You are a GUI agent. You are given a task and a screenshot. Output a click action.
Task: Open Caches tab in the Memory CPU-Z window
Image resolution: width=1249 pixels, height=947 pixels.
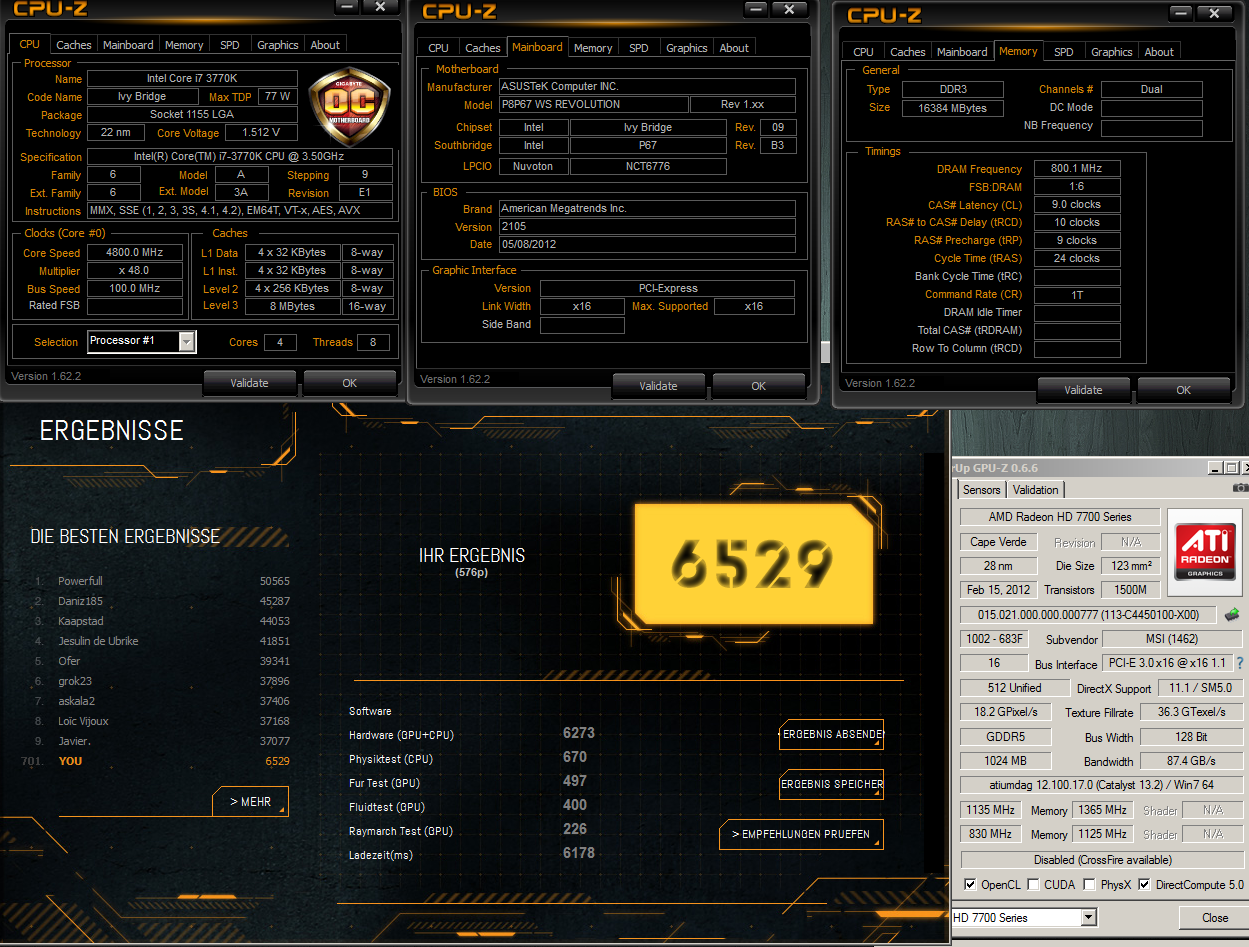coord(908,52)
